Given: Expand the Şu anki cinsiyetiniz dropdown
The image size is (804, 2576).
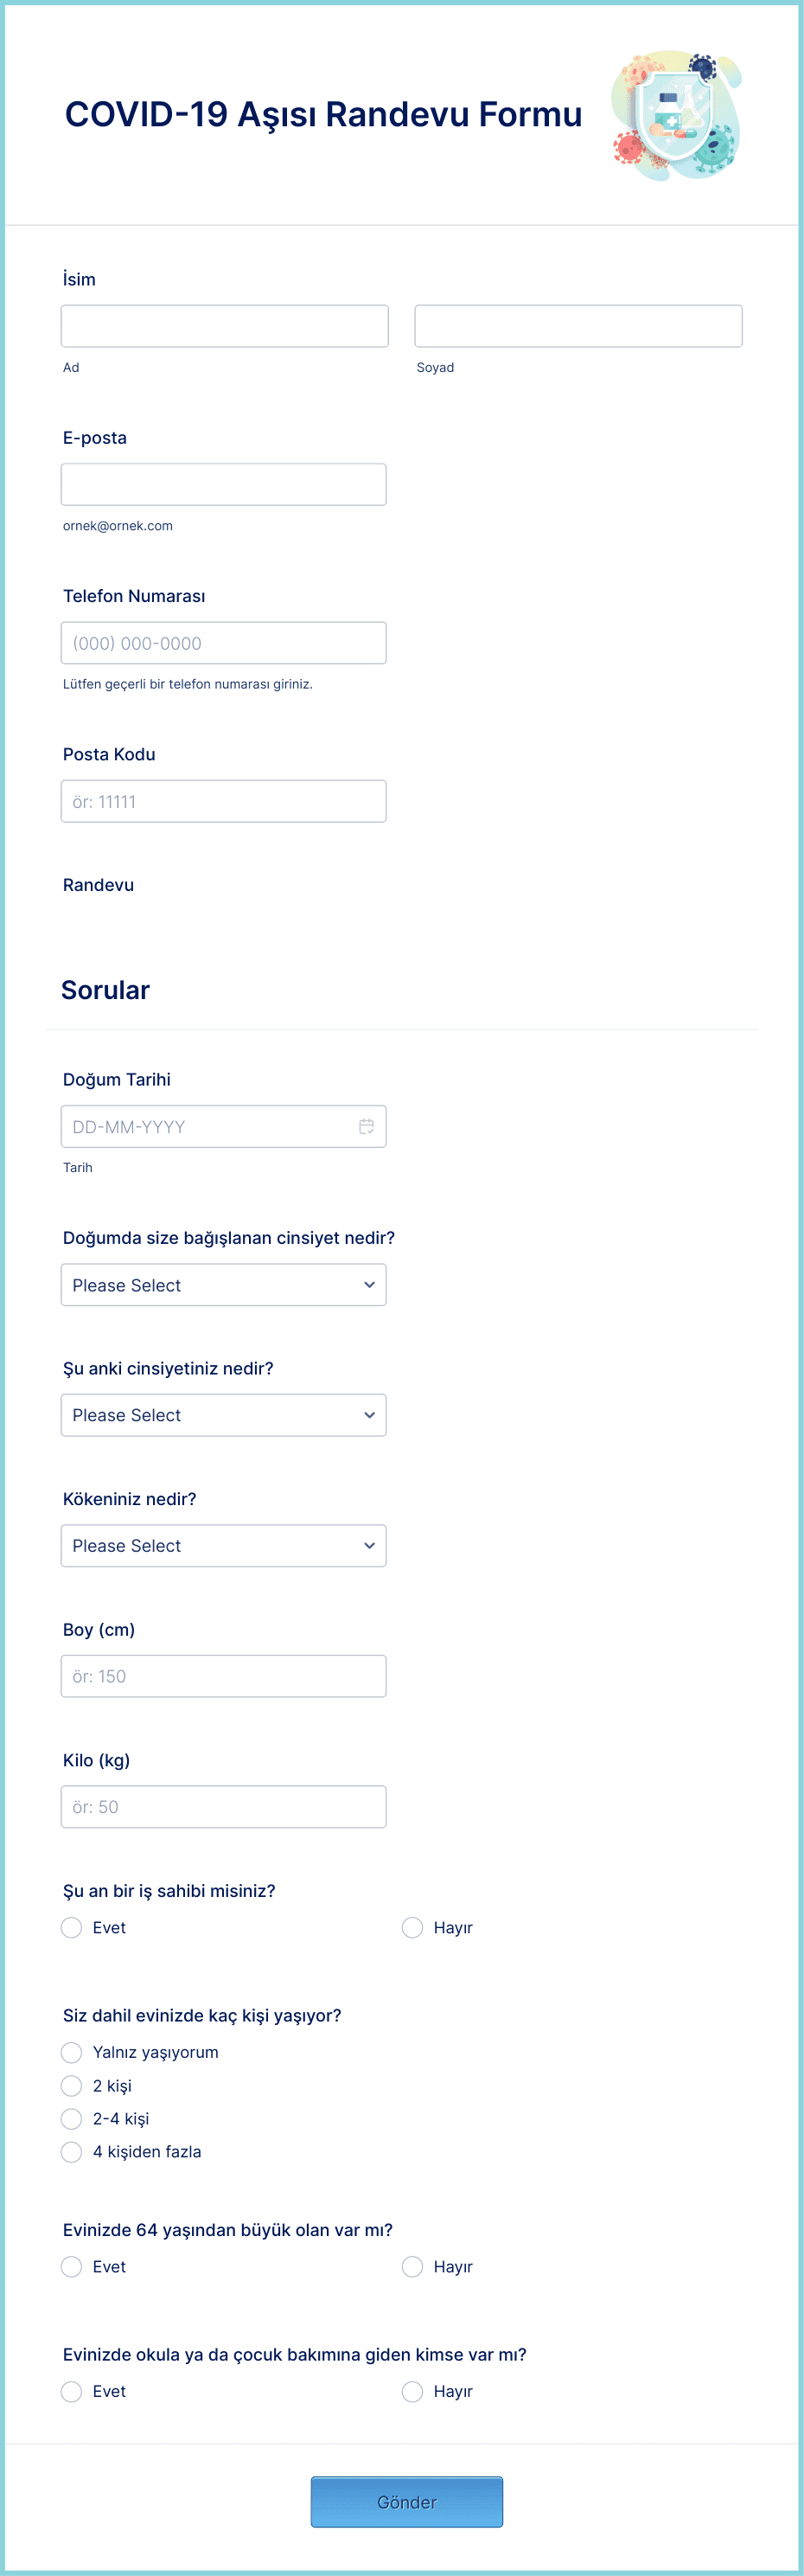Looking at the screenshot, I should click(224, 1415).
